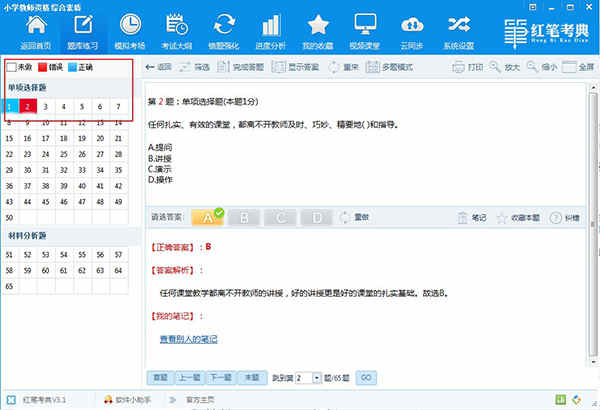Open 错题强化 refresh icon
Screen dimensions: 600x410
pyautogui.click(x=224, y=25)
